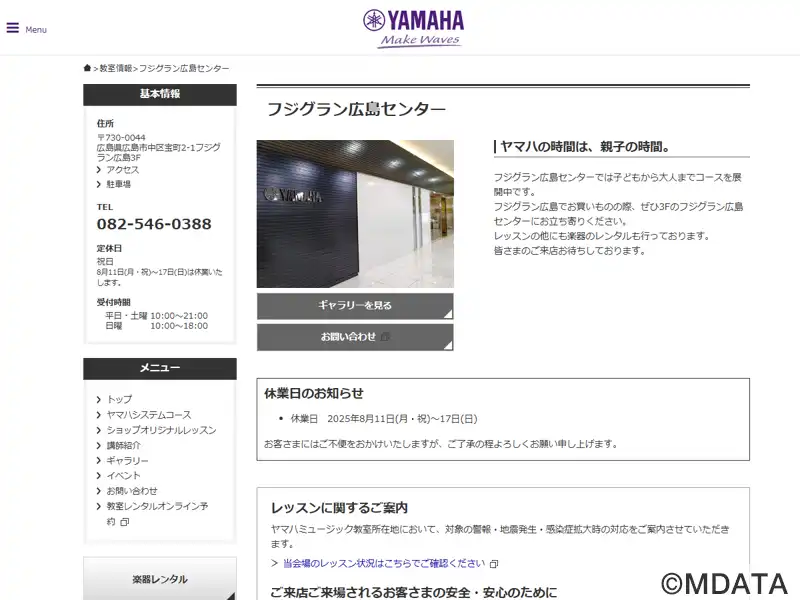Go to home via breadcrumb house icon
Viewport: 800px width, 600px height.
point(87,68)
